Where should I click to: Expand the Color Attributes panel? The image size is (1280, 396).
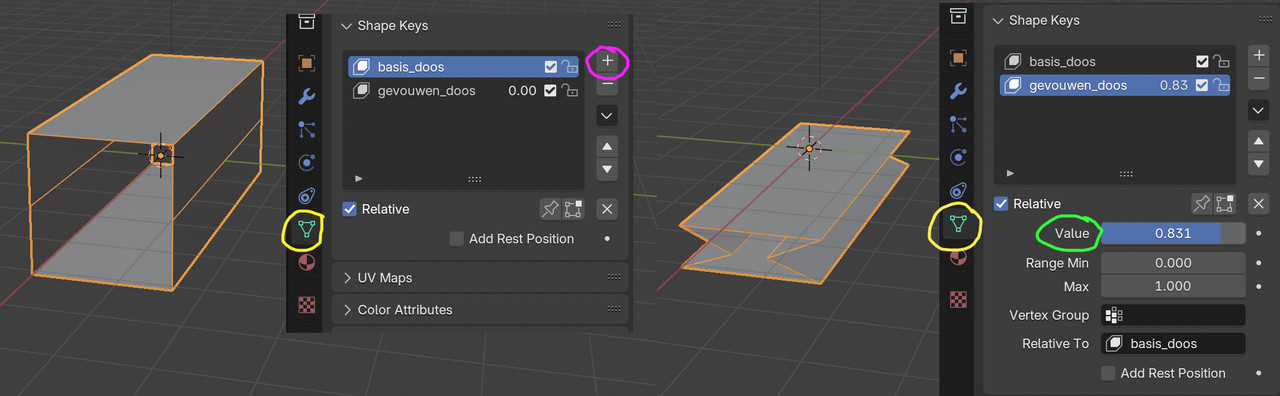coord(348,310)
